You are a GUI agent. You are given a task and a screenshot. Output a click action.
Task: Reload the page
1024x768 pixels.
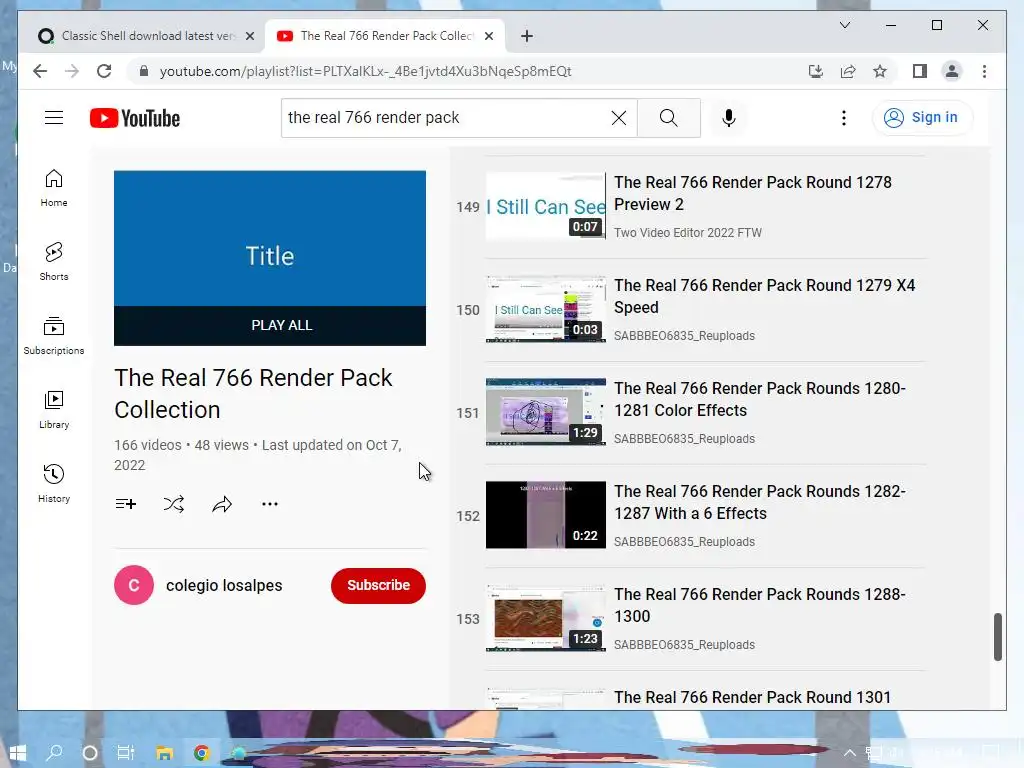pyautogui.click(x=104, y=71)
